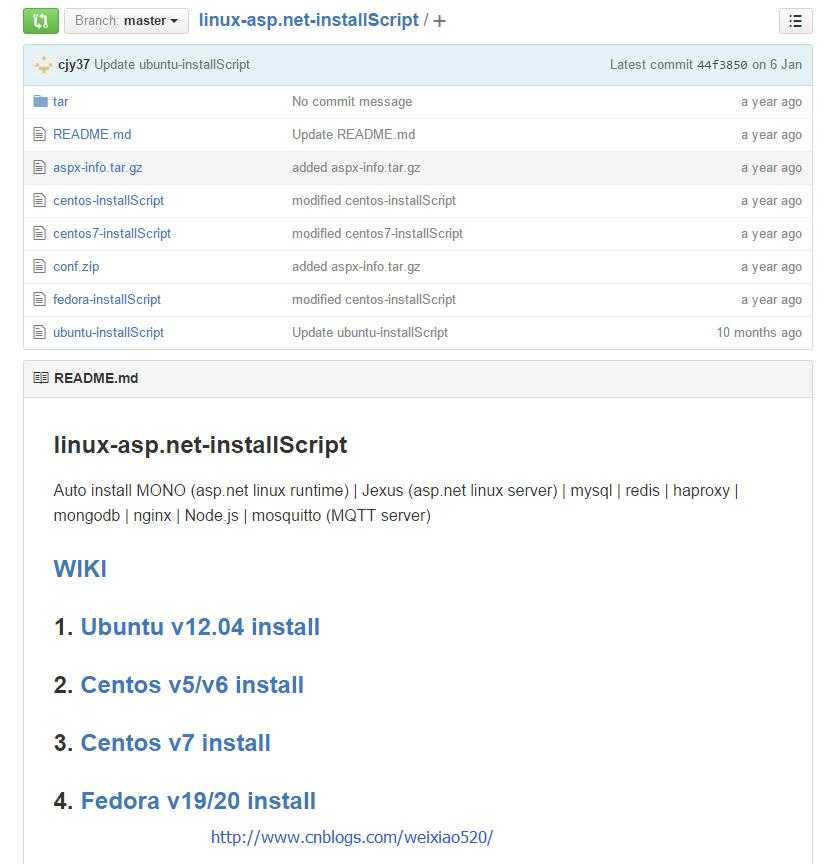This screenshot has width=827, height=864.
Task: Open the Branch: master dropdown
Action: tap(126, 21)
